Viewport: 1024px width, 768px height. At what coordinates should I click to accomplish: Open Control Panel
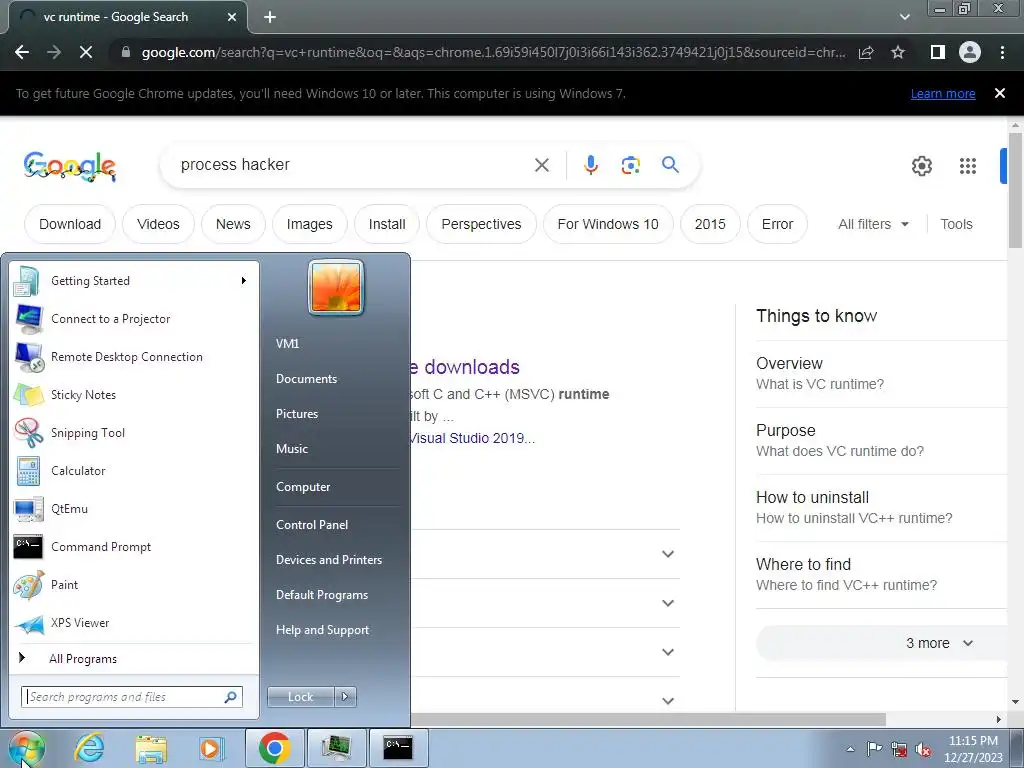[x=312, y=525]
